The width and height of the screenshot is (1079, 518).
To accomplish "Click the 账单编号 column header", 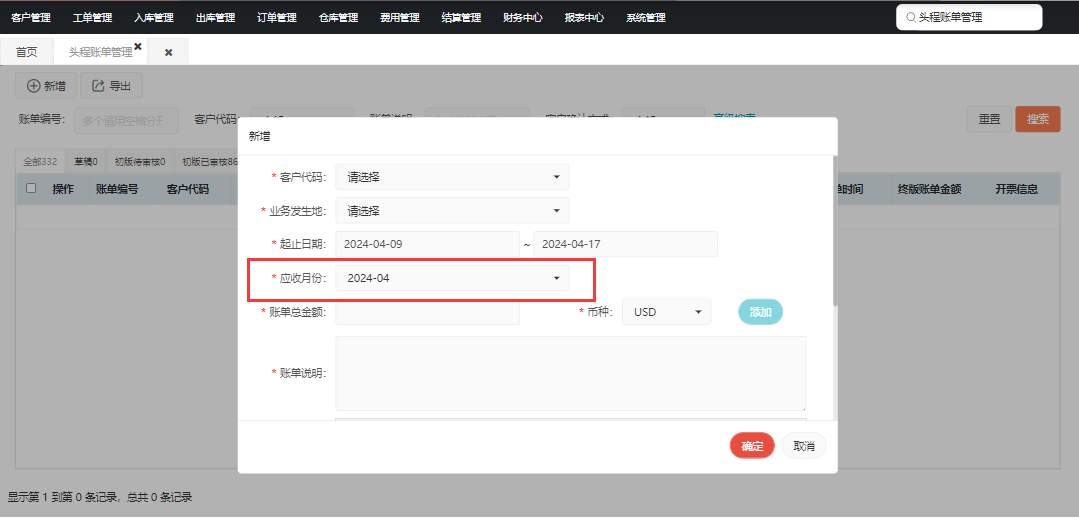I will 117,189.
